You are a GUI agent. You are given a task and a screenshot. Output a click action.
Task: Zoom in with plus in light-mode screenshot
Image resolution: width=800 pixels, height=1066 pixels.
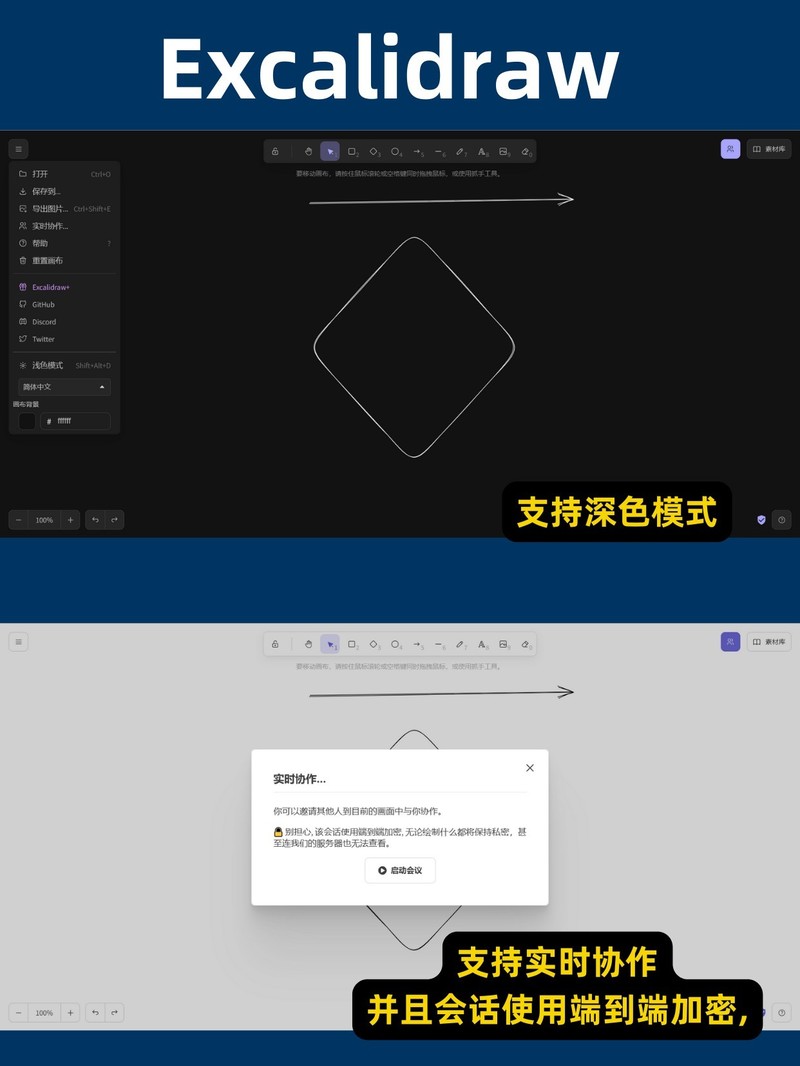pos(70,1013)
